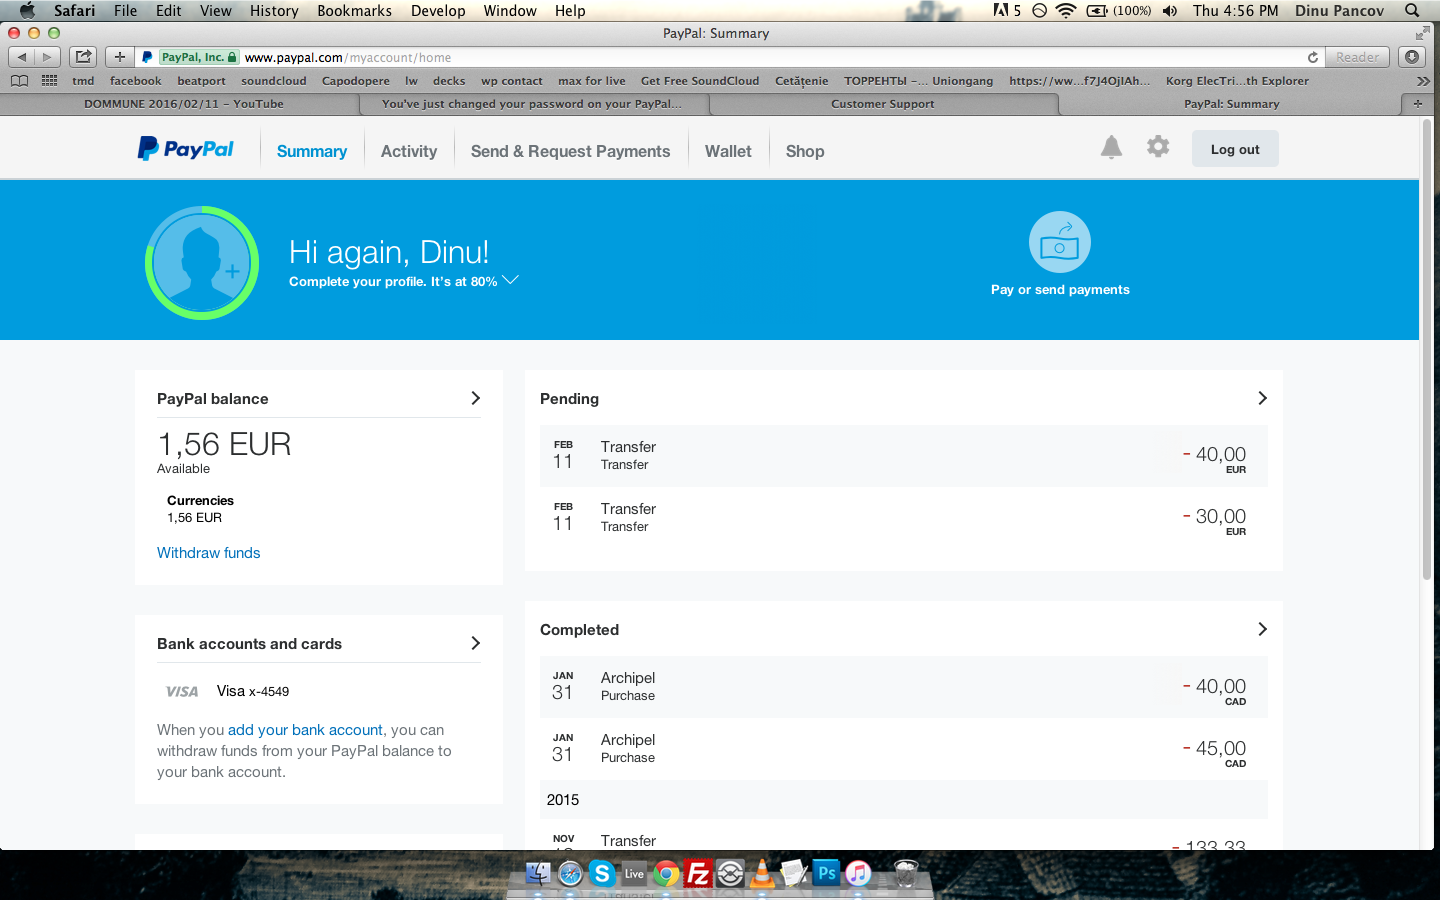Reload the page with the refresh icon
Image resolution: width=1440 pixels, height=900 pixels.
[1312, 57]
